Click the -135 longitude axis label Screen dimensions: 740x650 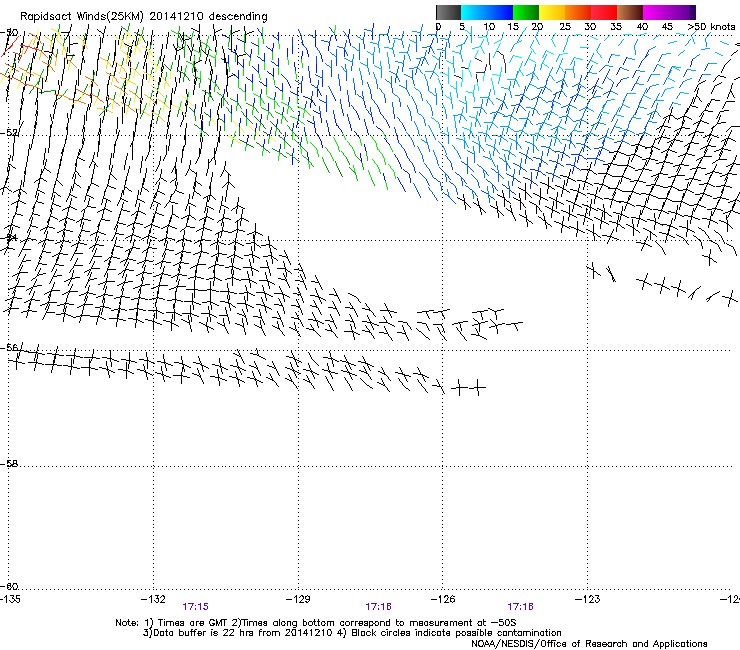point(10,599)
